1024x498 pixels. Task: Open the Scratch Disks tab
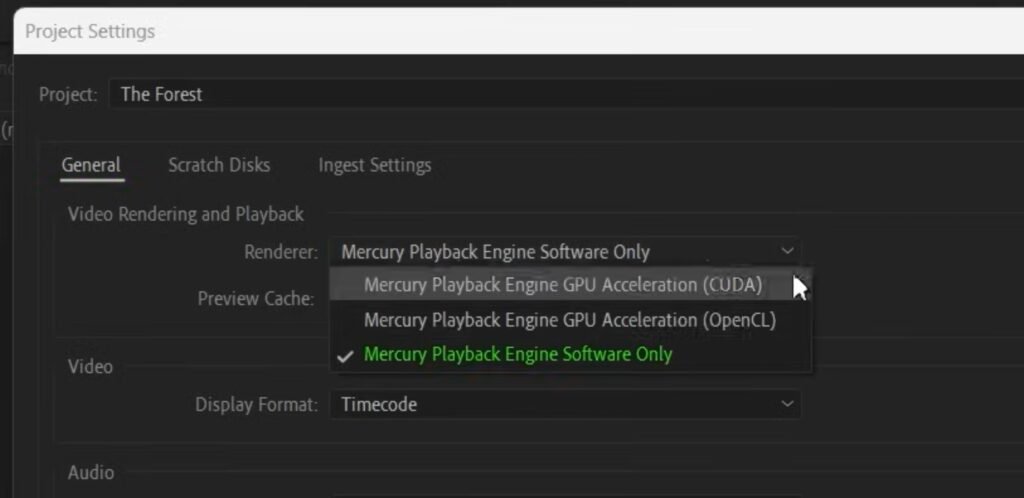[219, 165]
